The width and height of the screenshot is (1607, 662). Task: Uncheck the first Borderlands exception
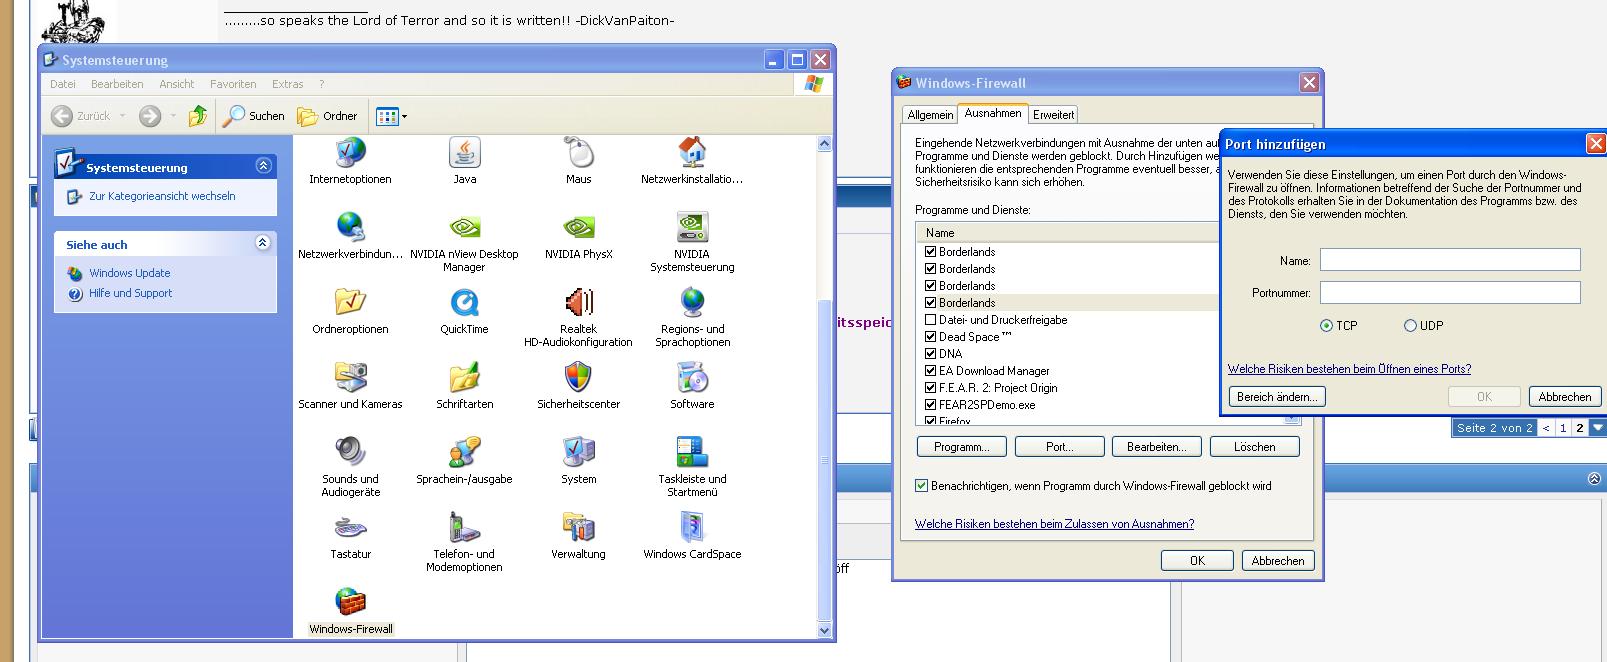coord(931,252)
